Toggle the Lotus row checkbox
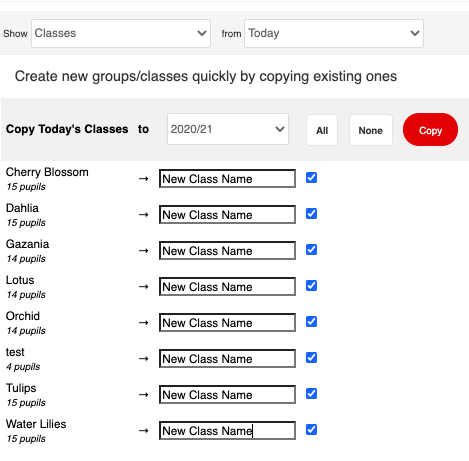This screenshot has height=461, width=469. click(x=311, y=286)
